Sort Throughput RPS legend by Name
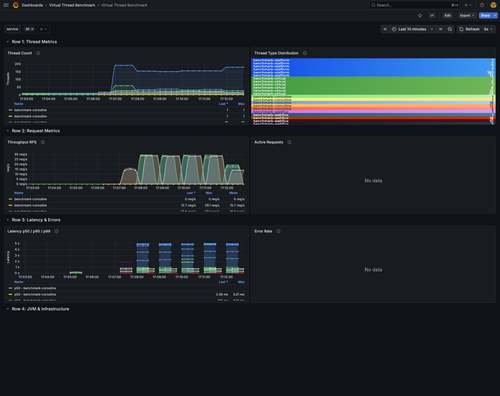Screen dimensions: 500x396 19,193
